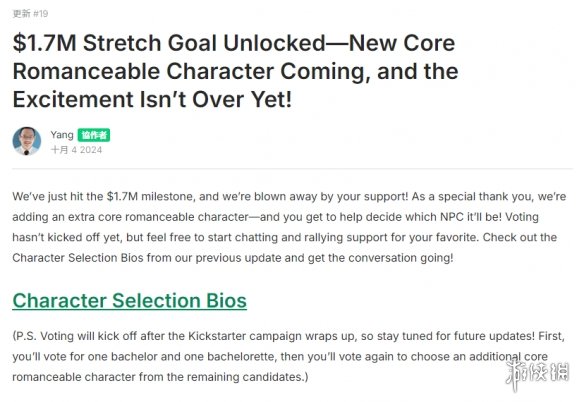Screen dimensions: 584x402
Task: Click the post date 十月 4 2024
Action: pyautogui.click(x=76, y=150)
